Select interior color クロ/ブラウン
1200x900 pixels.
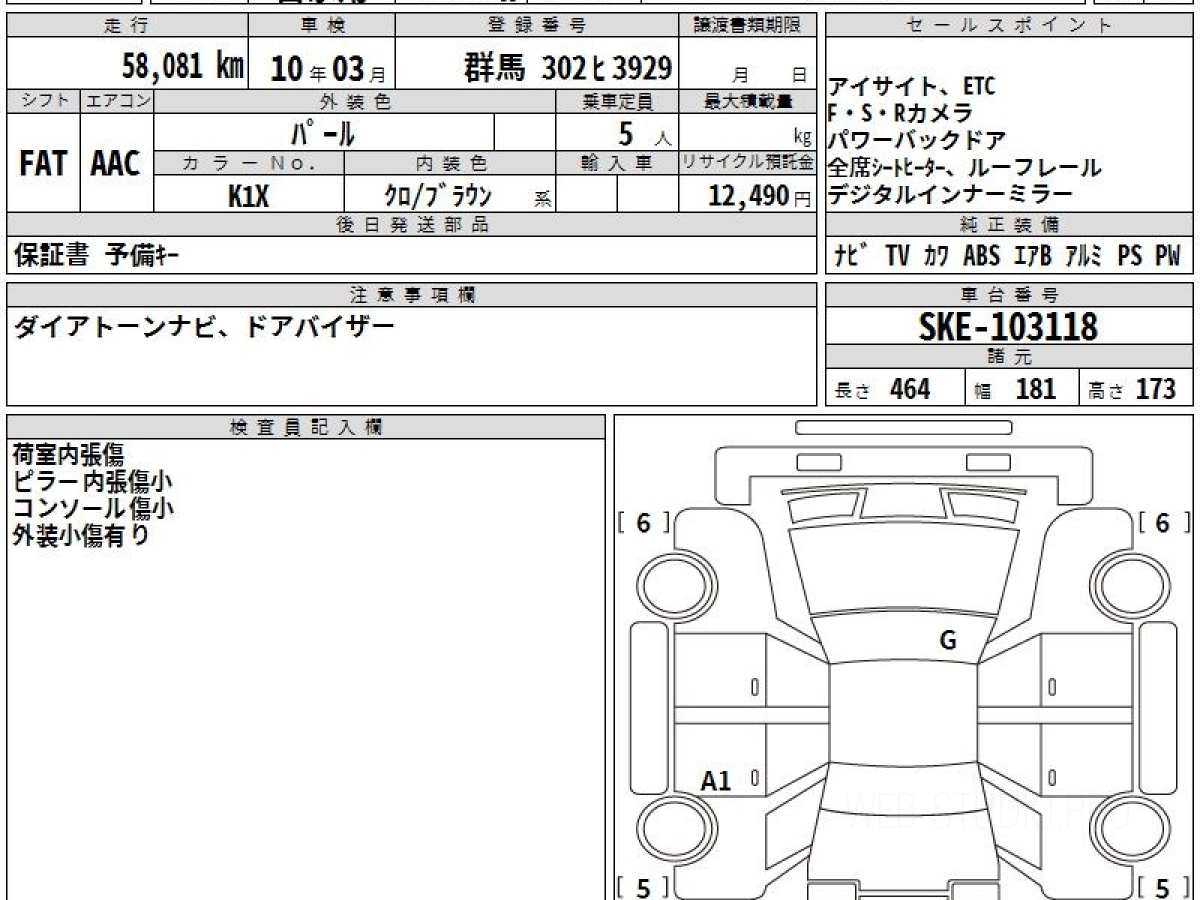[438, 196]
